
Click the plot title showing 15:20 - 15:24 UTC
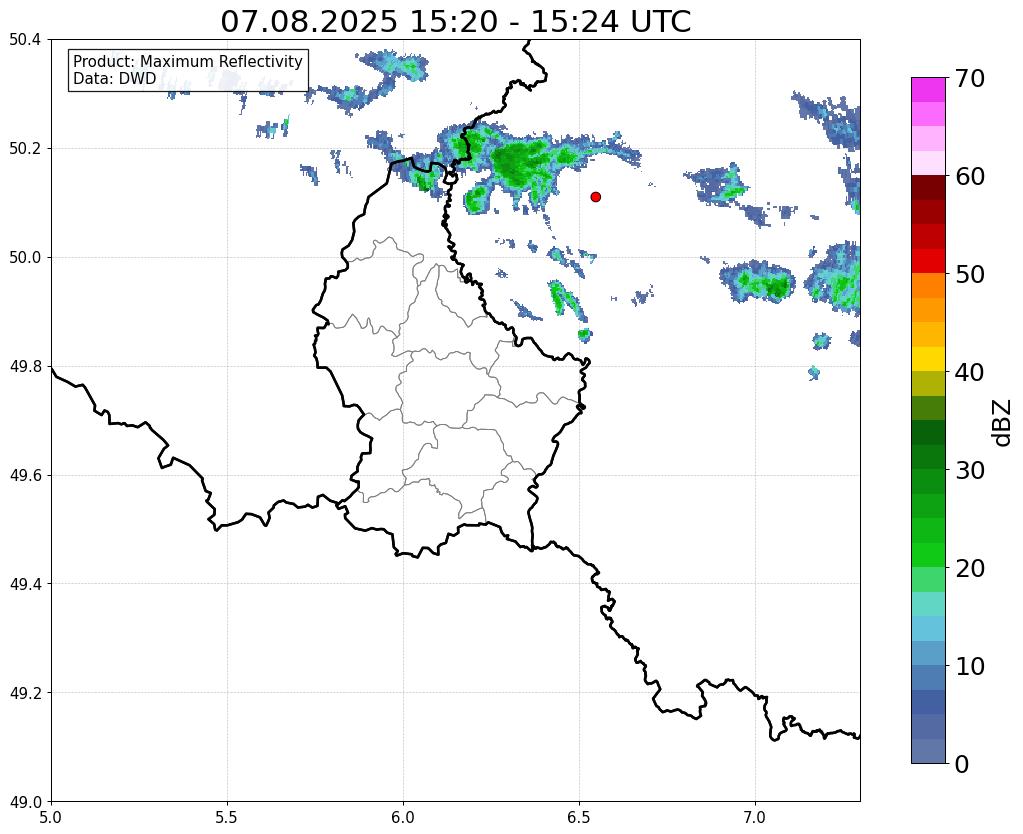coord(455,22)
